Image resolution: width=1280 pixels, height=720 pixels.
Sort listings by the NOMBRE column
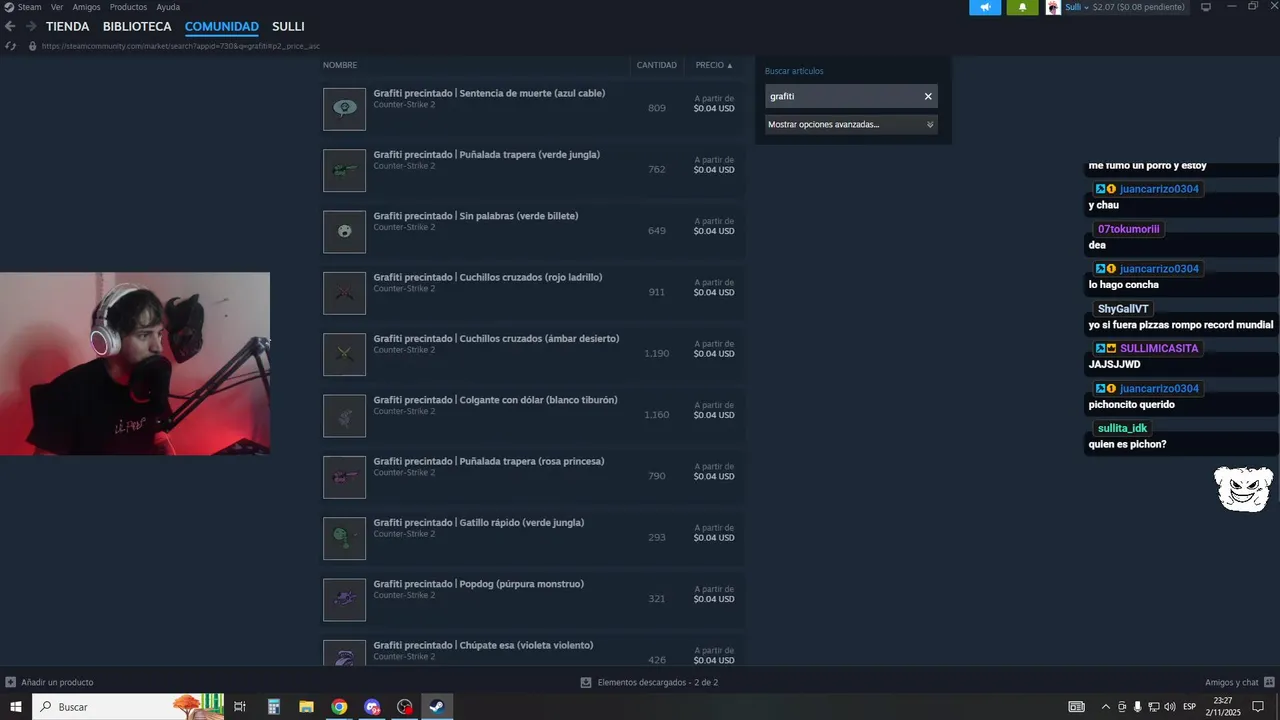340,65
